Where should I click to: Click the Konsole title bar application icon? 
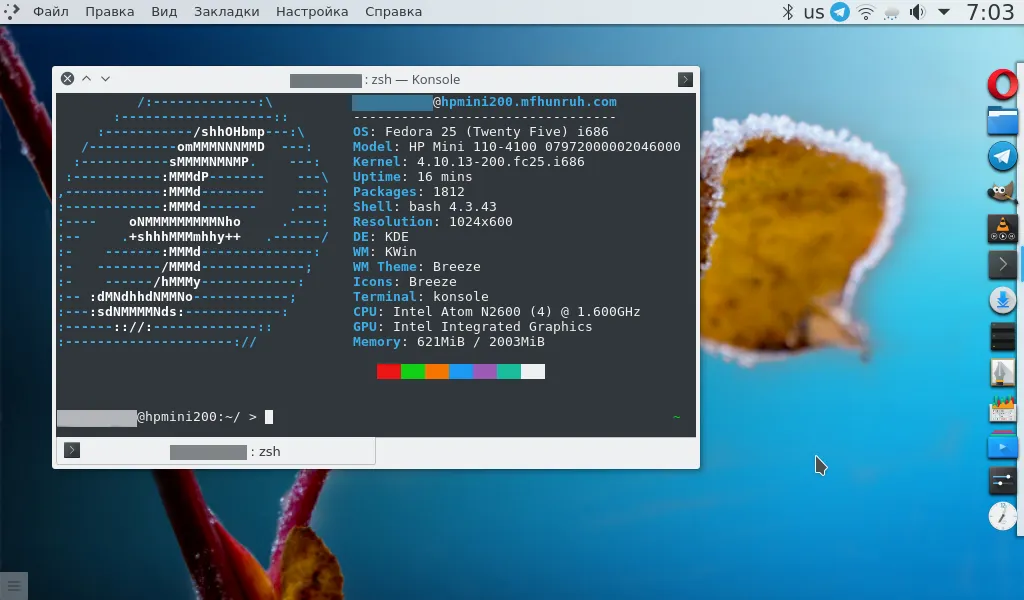pyautogui.click(x=685, y=79)
